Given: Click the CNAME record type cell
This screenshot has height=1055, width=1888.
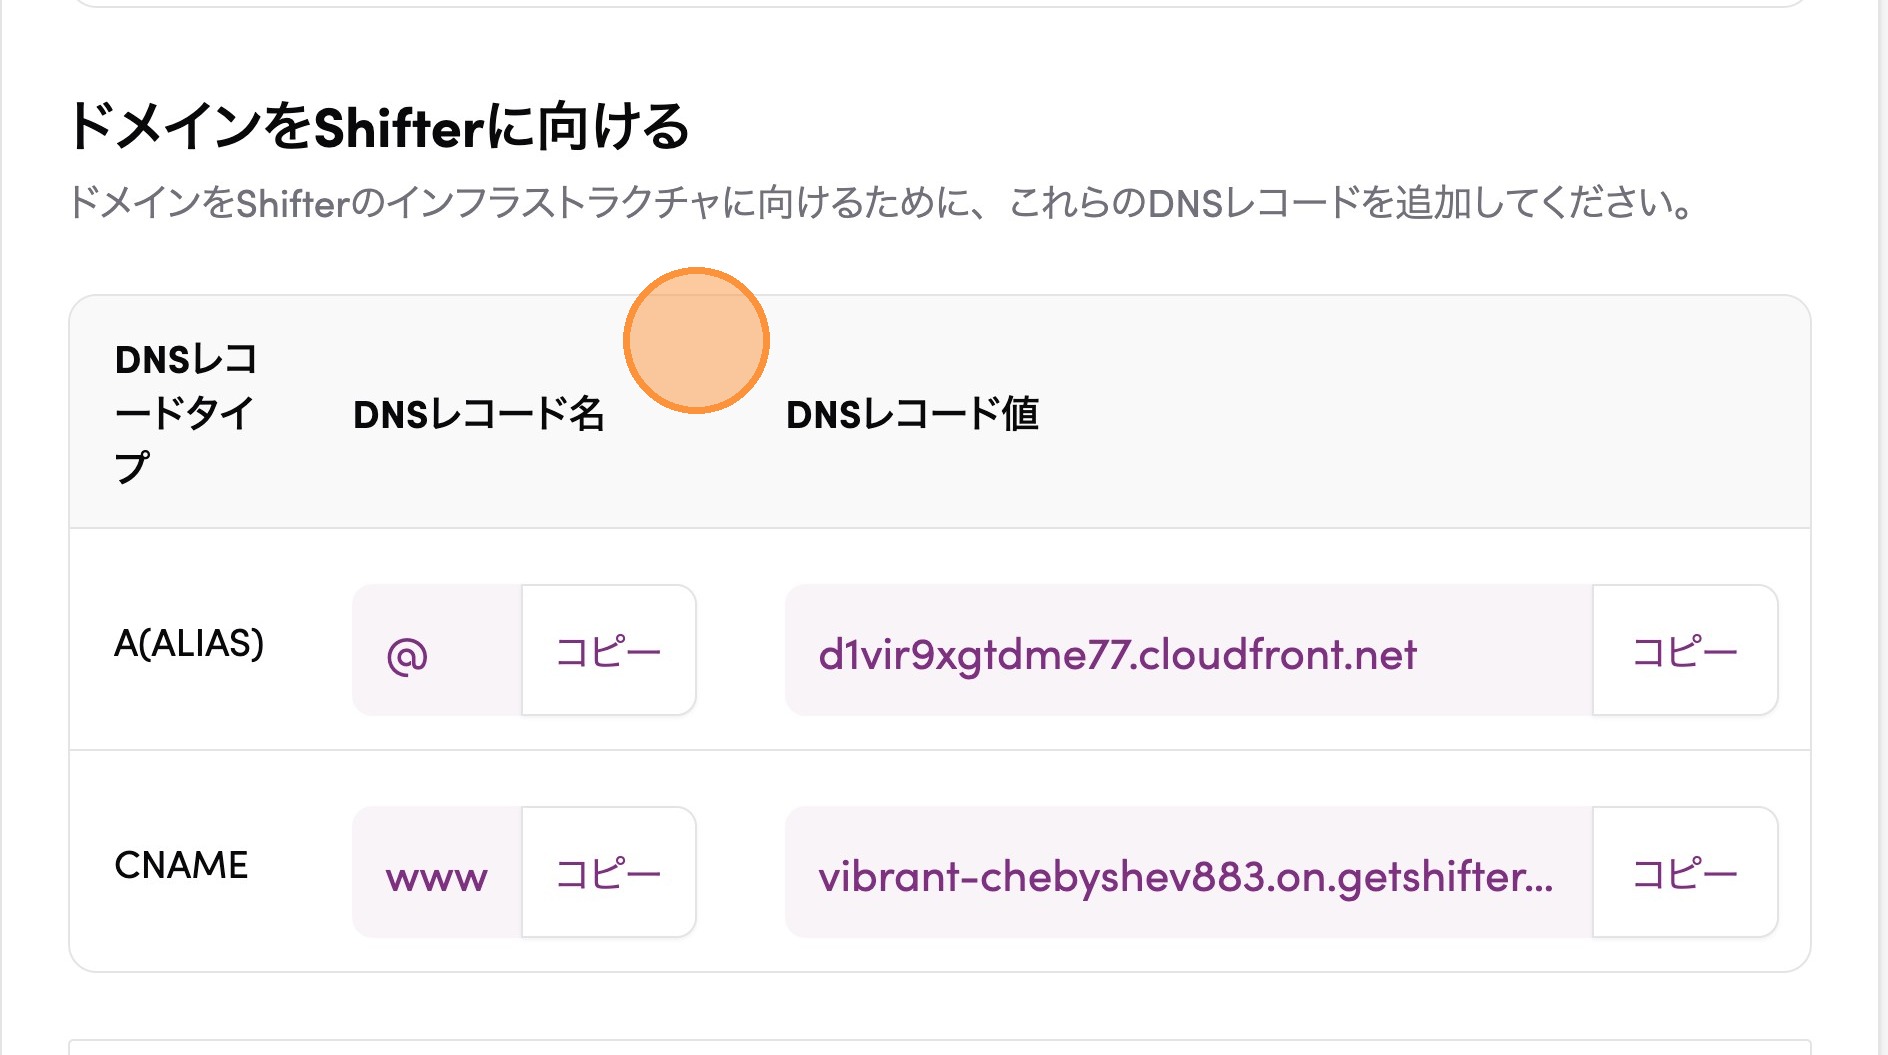Looking at the screenshot, I should pos(181,865).
